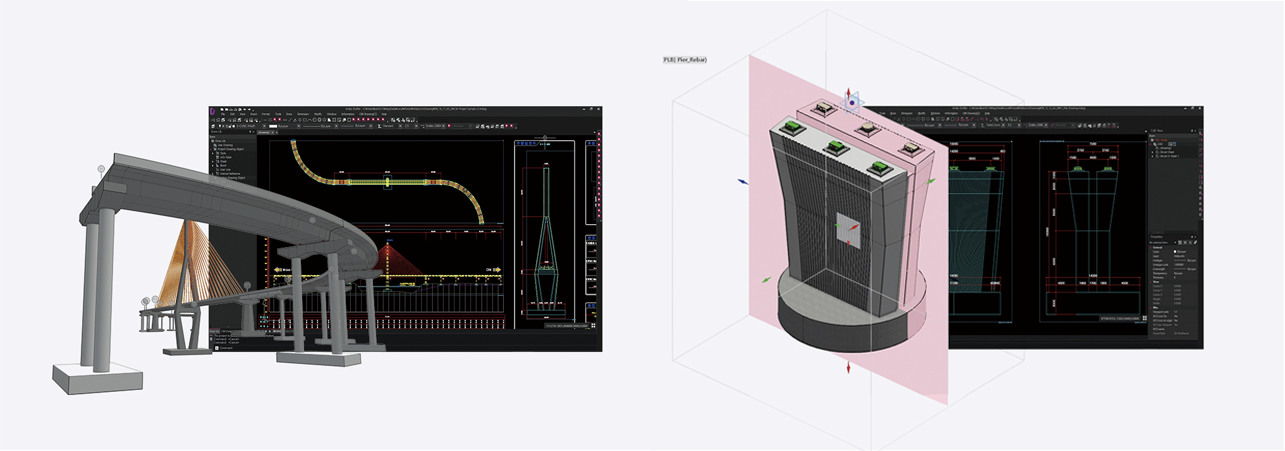Click grid layout icon at bridge viewport corner
This screenshot has height=451, width=1285.
[x=594, y=325]
